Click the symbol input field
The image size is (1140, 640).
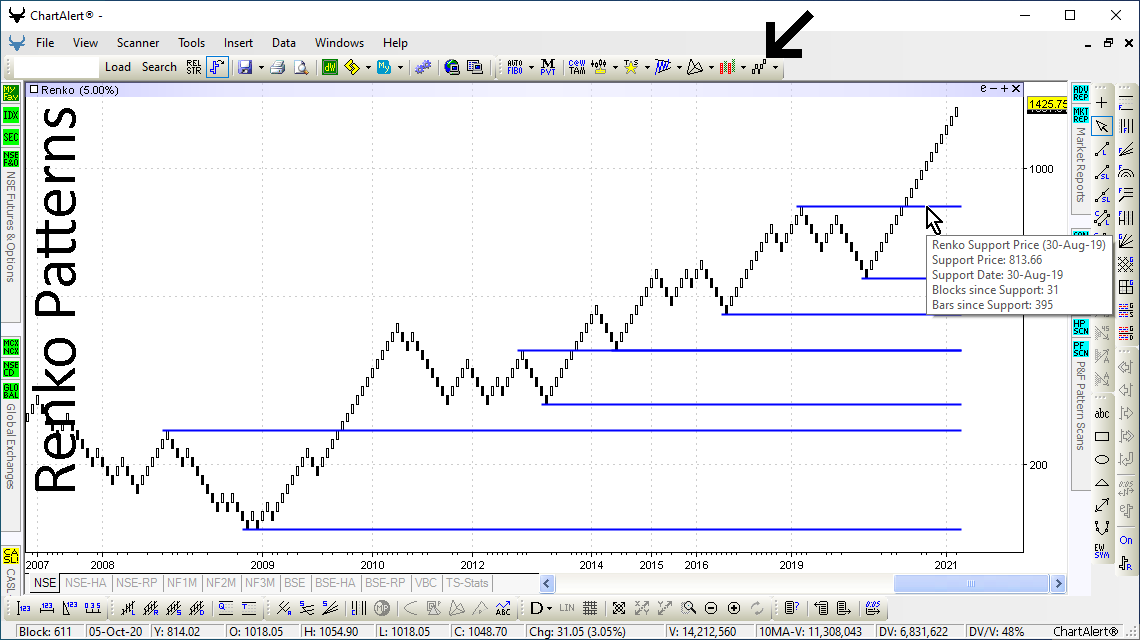(x=56, y=67)
